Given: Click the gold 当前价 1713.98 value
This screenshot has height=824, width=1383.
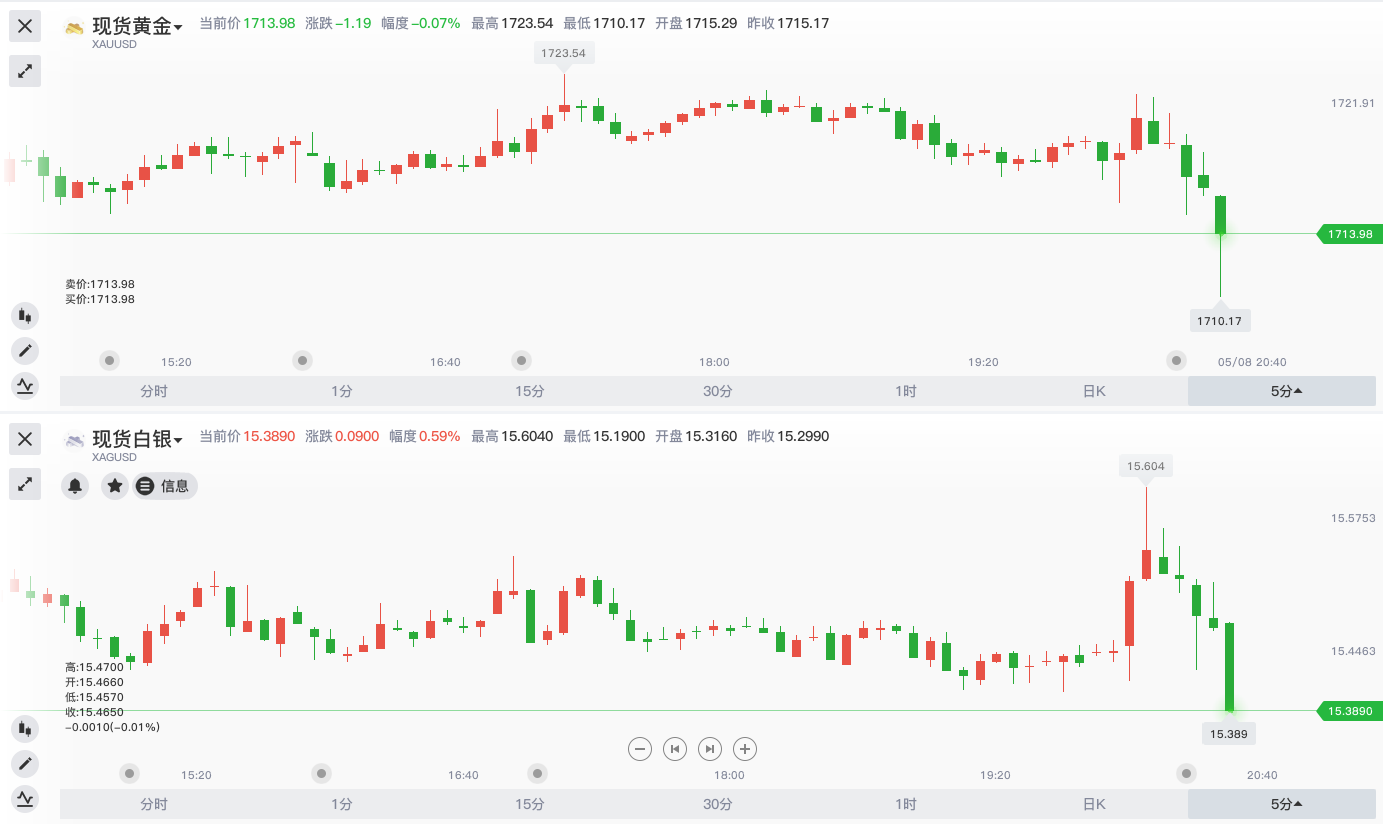Looking at the screenshot, I should pyautogui.click(x=269, y=23).
